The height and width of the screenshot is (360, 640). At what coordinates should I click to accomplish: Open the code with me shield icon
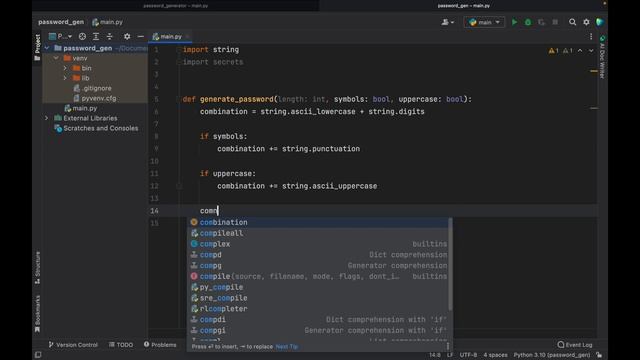[x=600, y=22]
